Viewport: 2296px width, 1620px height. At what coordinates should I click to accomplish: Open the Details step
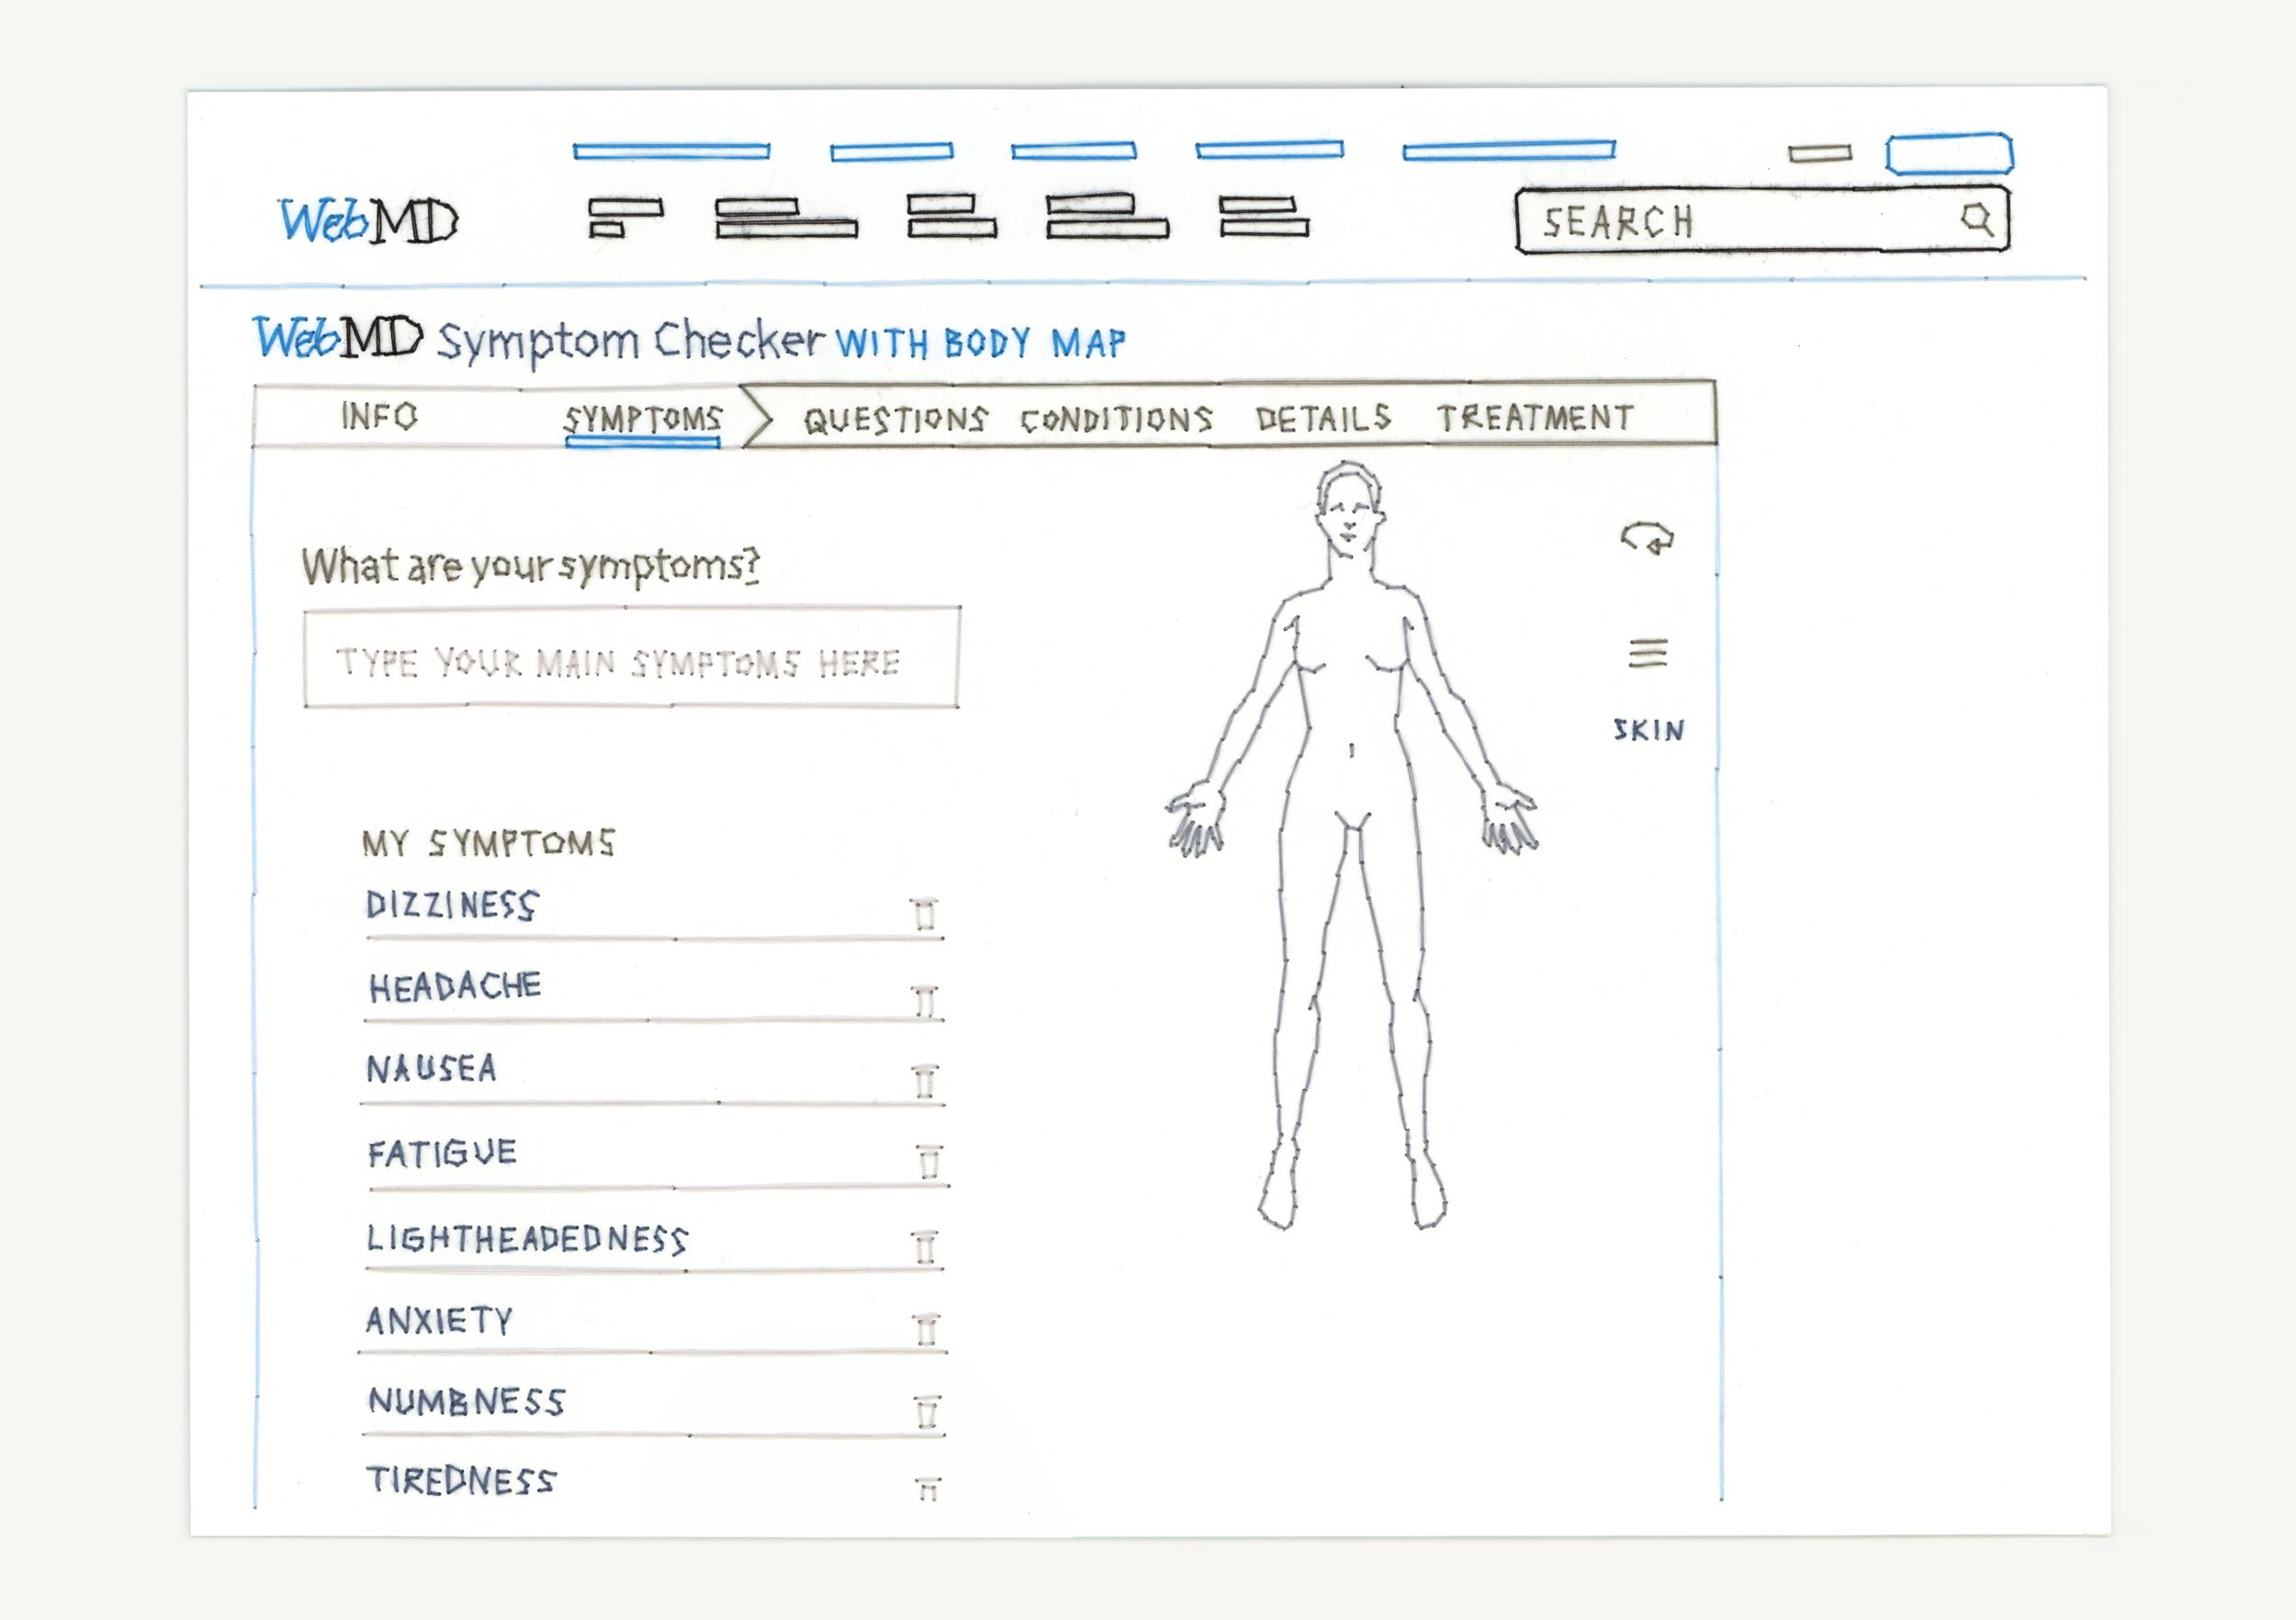click(1323, 418)
